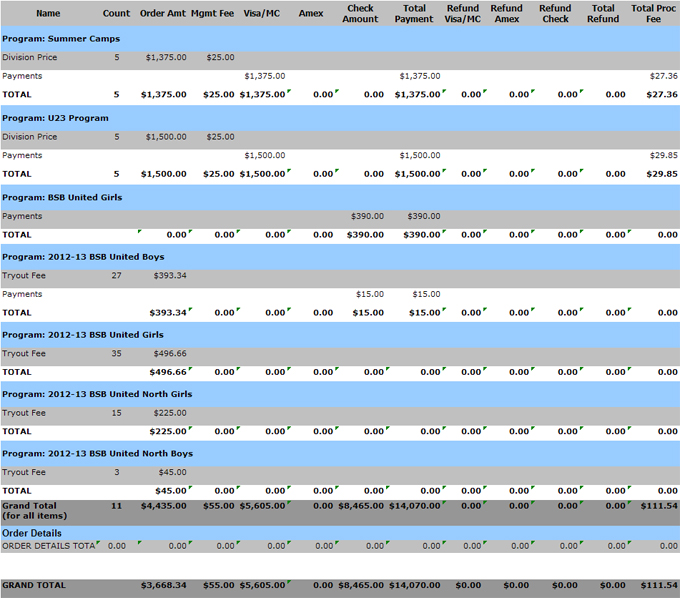Click Summer Camps payment $1,375.00 Visa/MC cell
The width and height of the screenshot is (680, 598).
265,76
